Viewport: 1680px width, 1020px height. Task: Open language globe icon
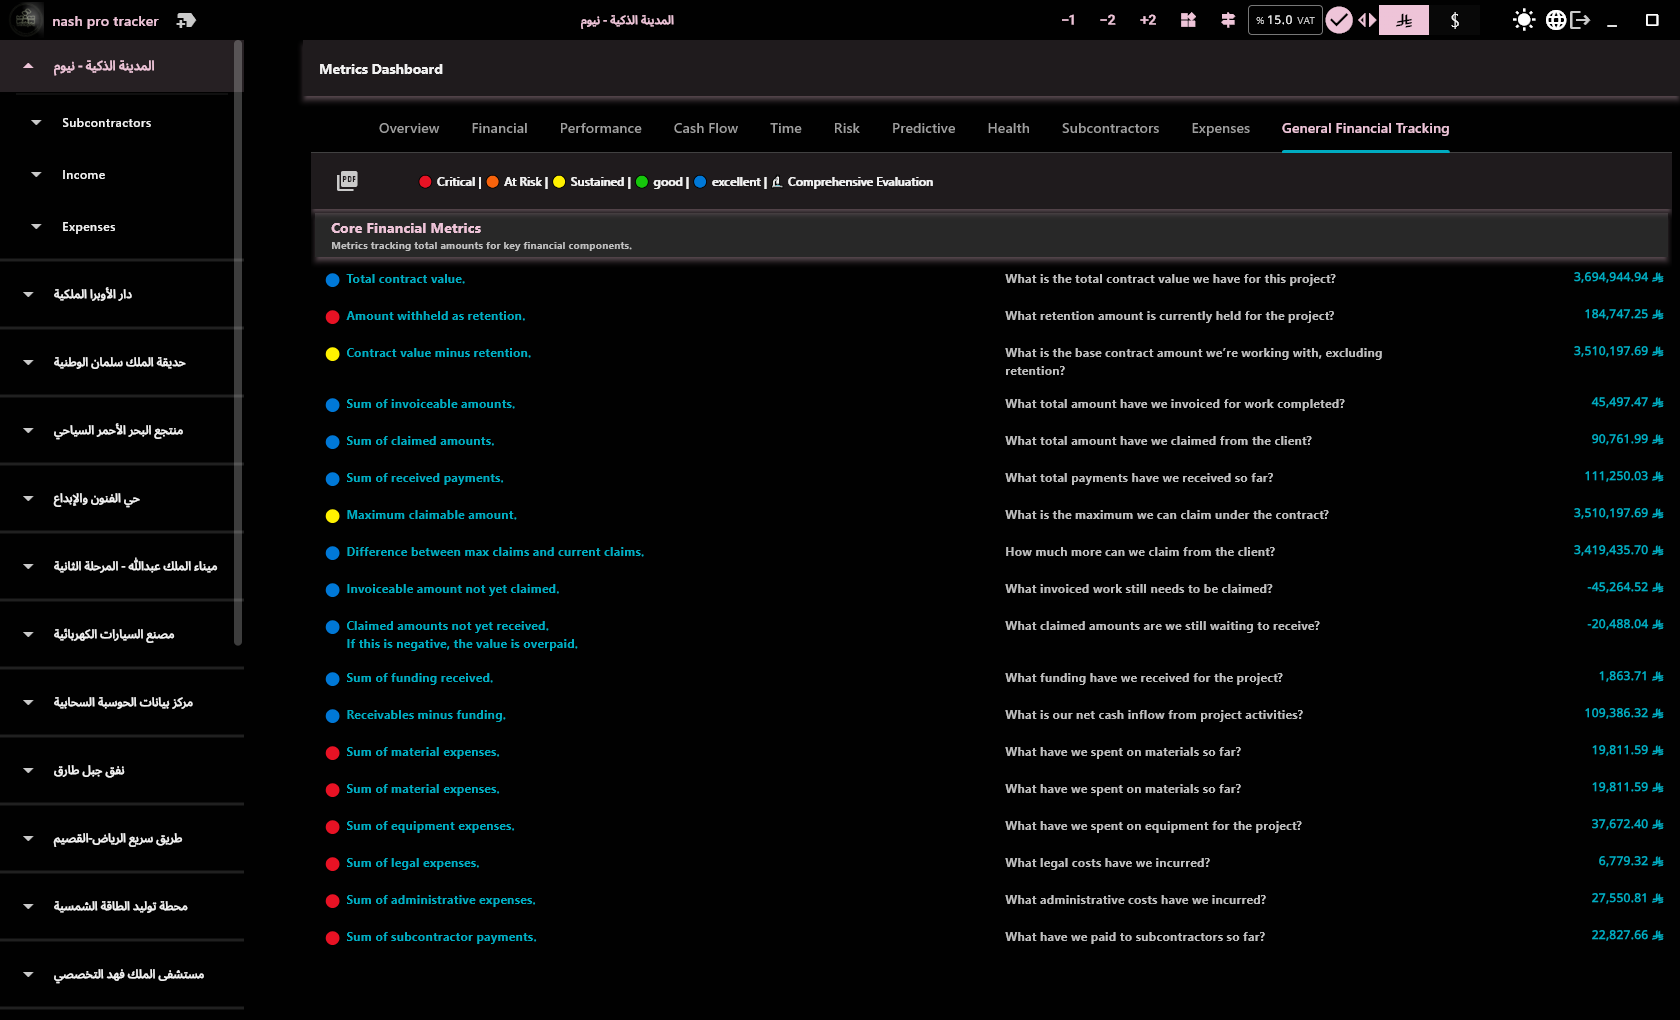(1556, 20)
